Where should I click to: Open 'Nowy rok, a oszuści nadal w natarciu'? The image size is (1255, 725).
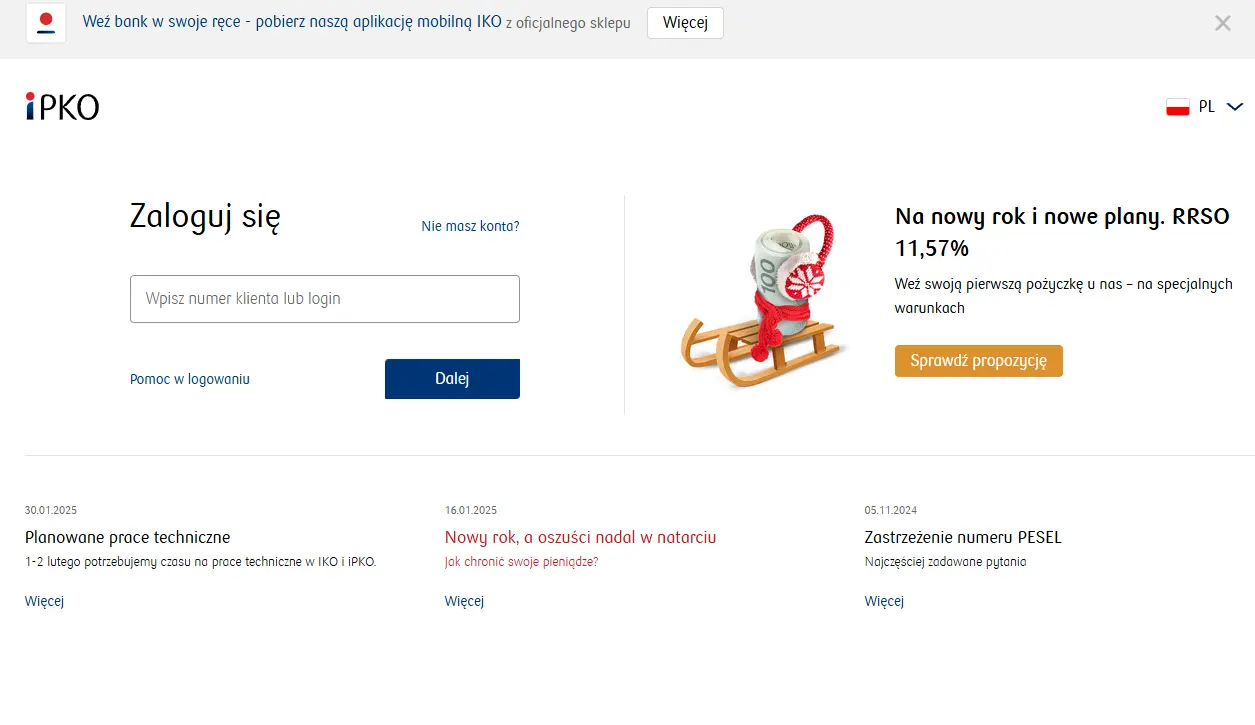[x=580, y=537]
